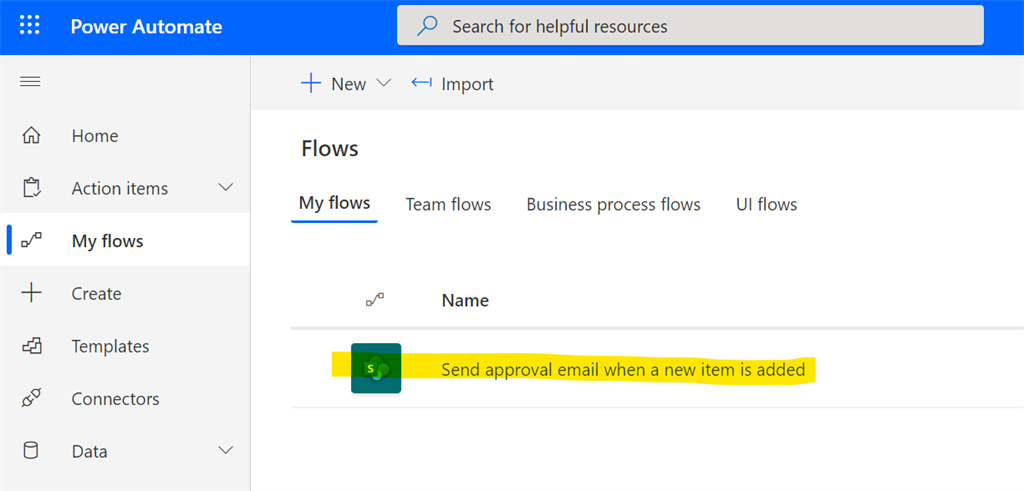Expand the Data chevron
The height and width of the screenshot is (491, 1024).
225,451
